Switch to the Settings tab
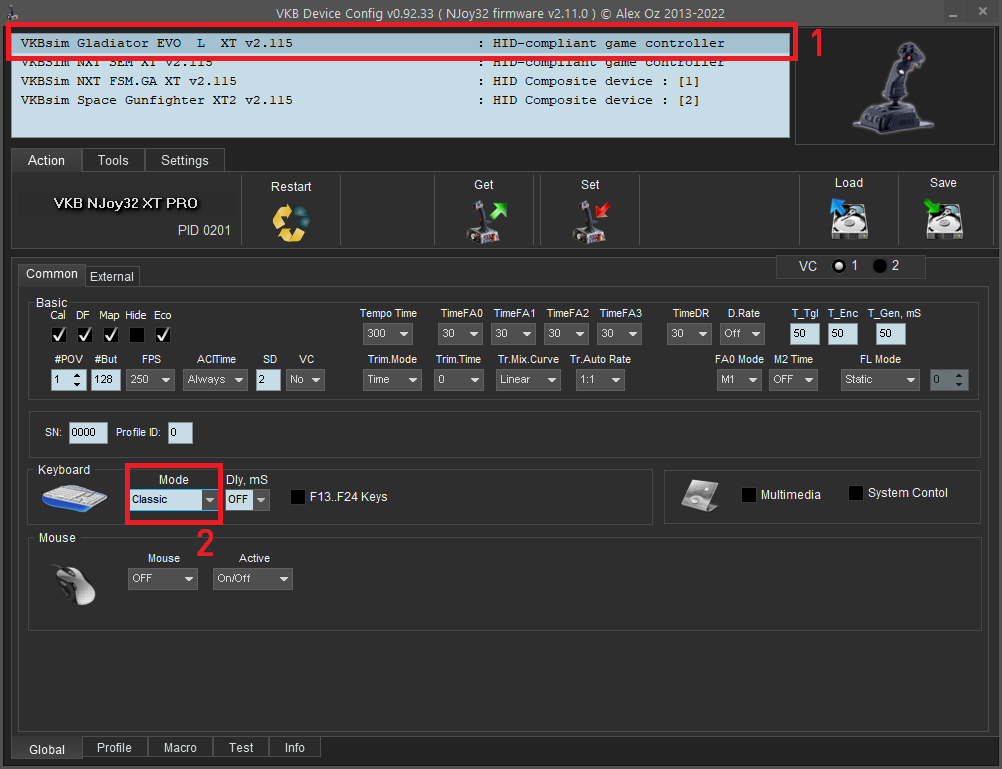The width and height of the screenshot is (1002, 769). click(x=185, y=160)
